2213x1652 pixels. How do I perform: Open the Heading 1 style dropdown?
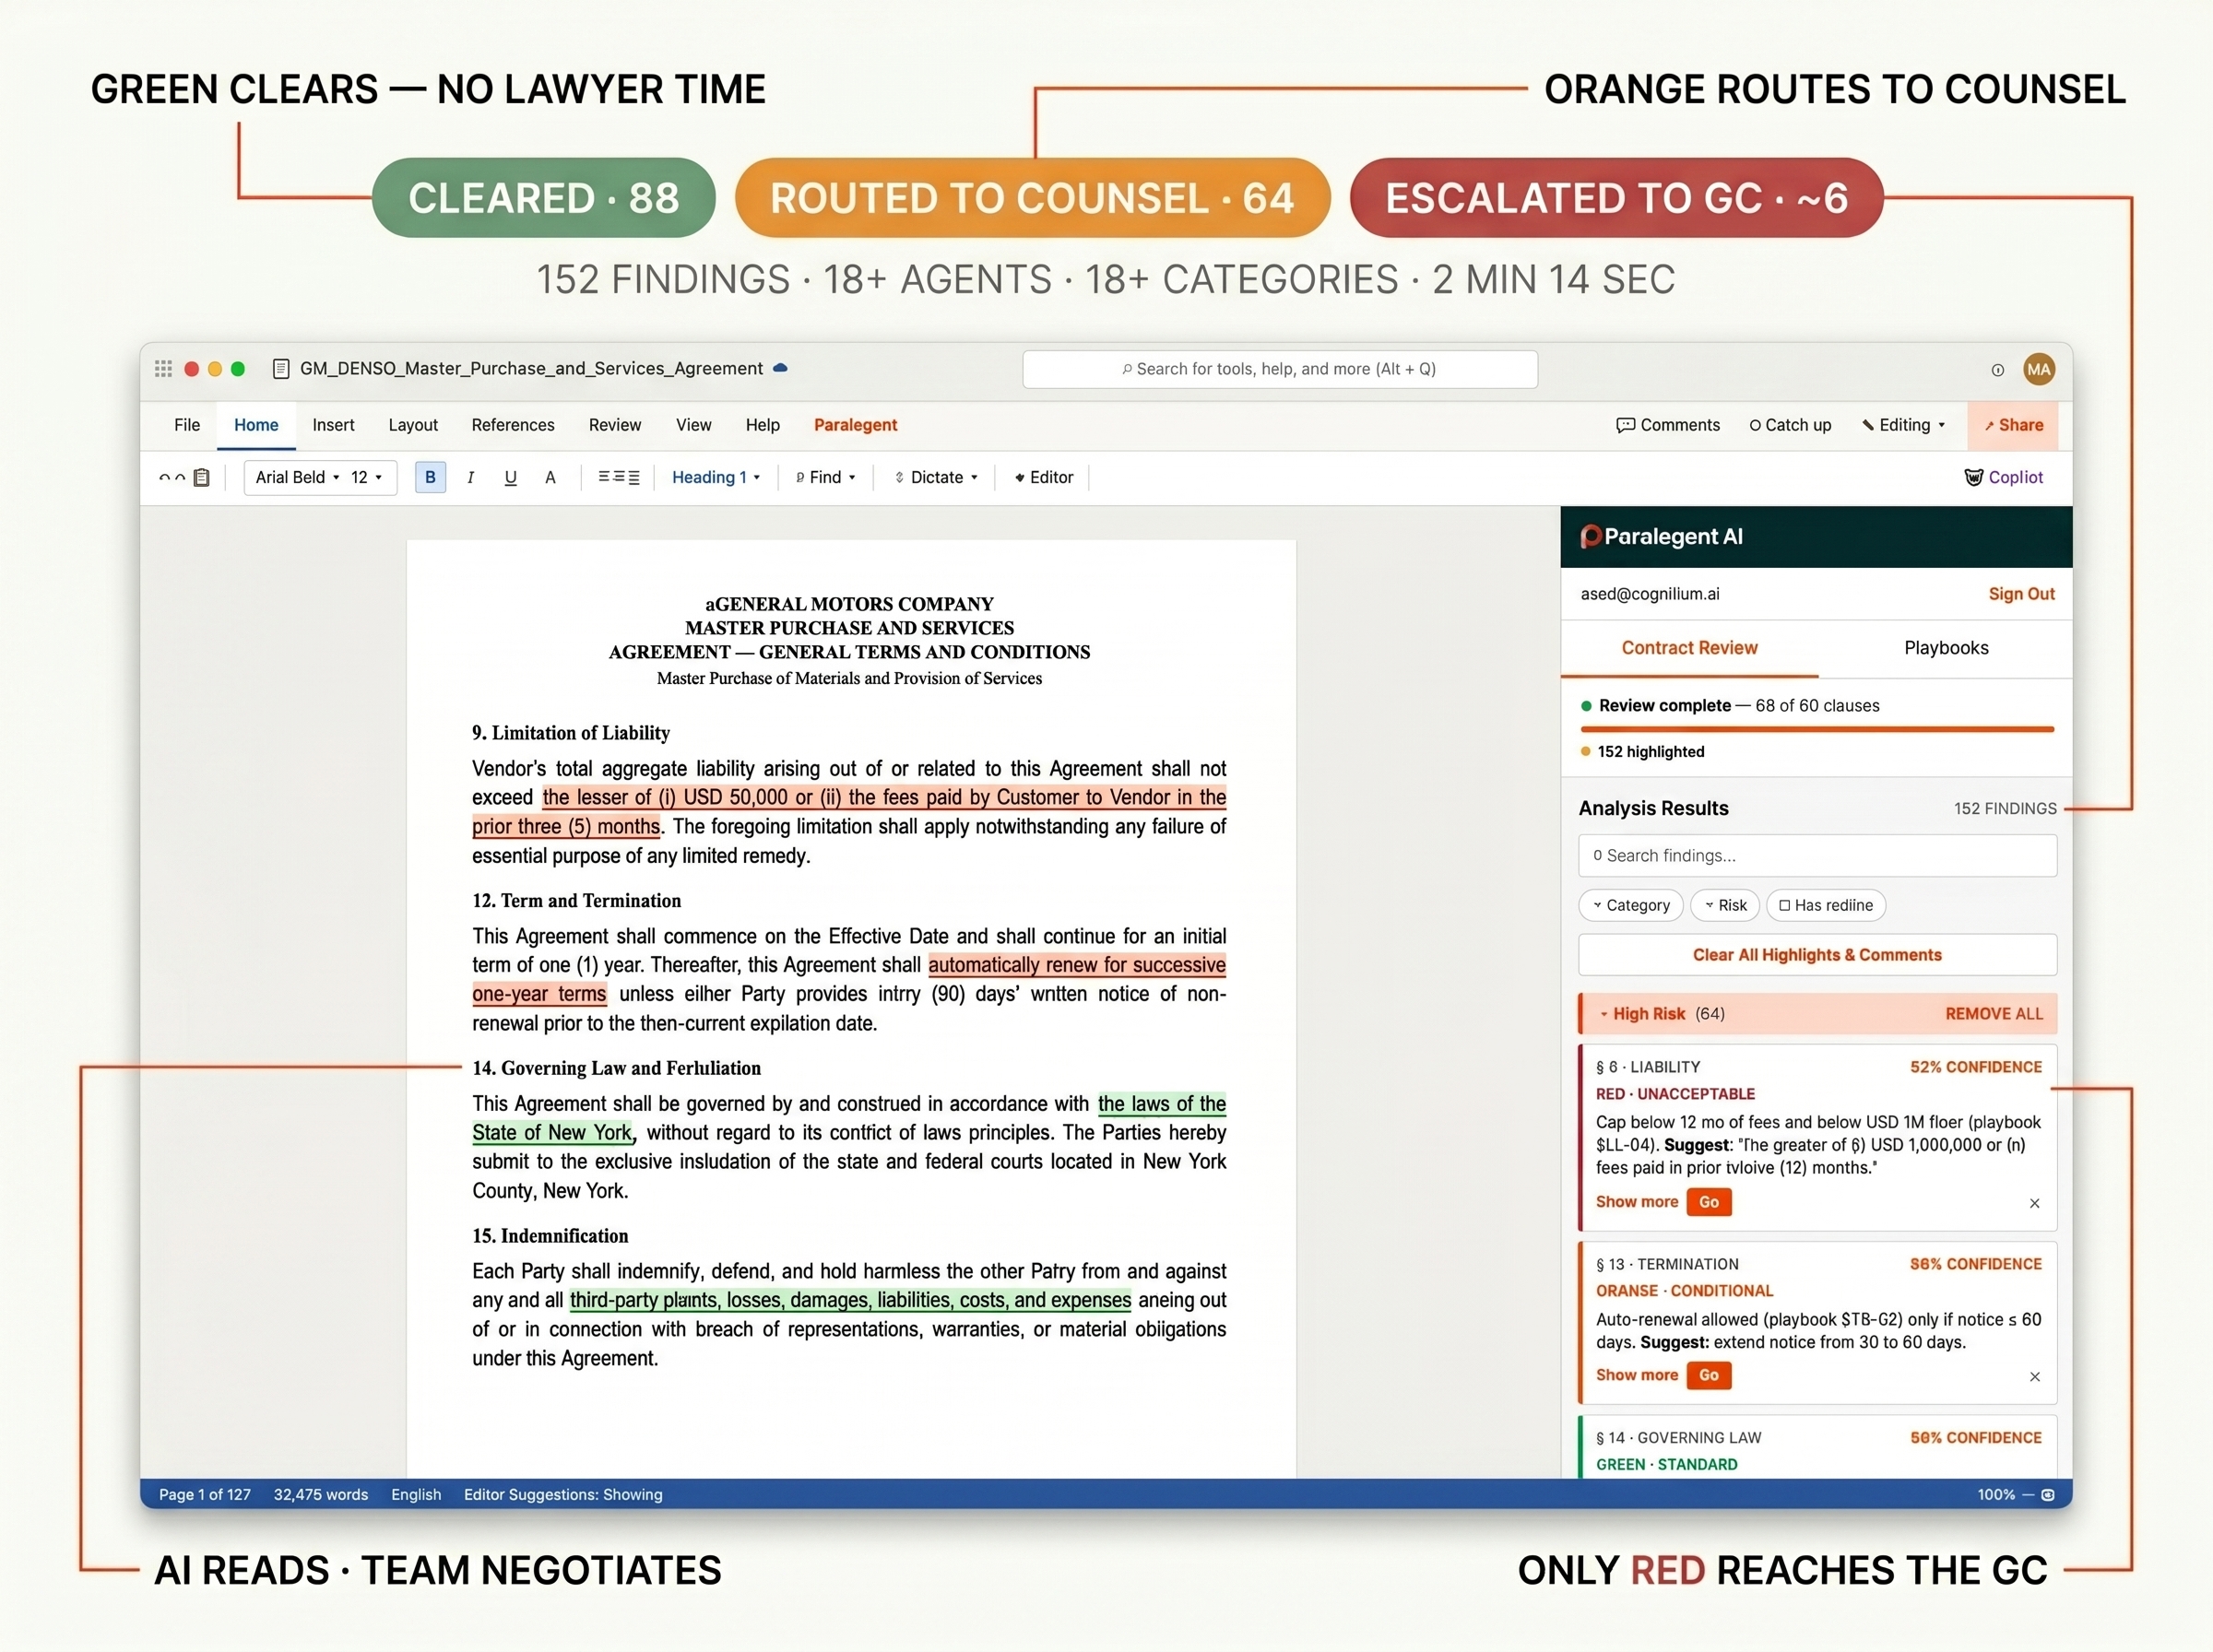click(x=716, y=477)
